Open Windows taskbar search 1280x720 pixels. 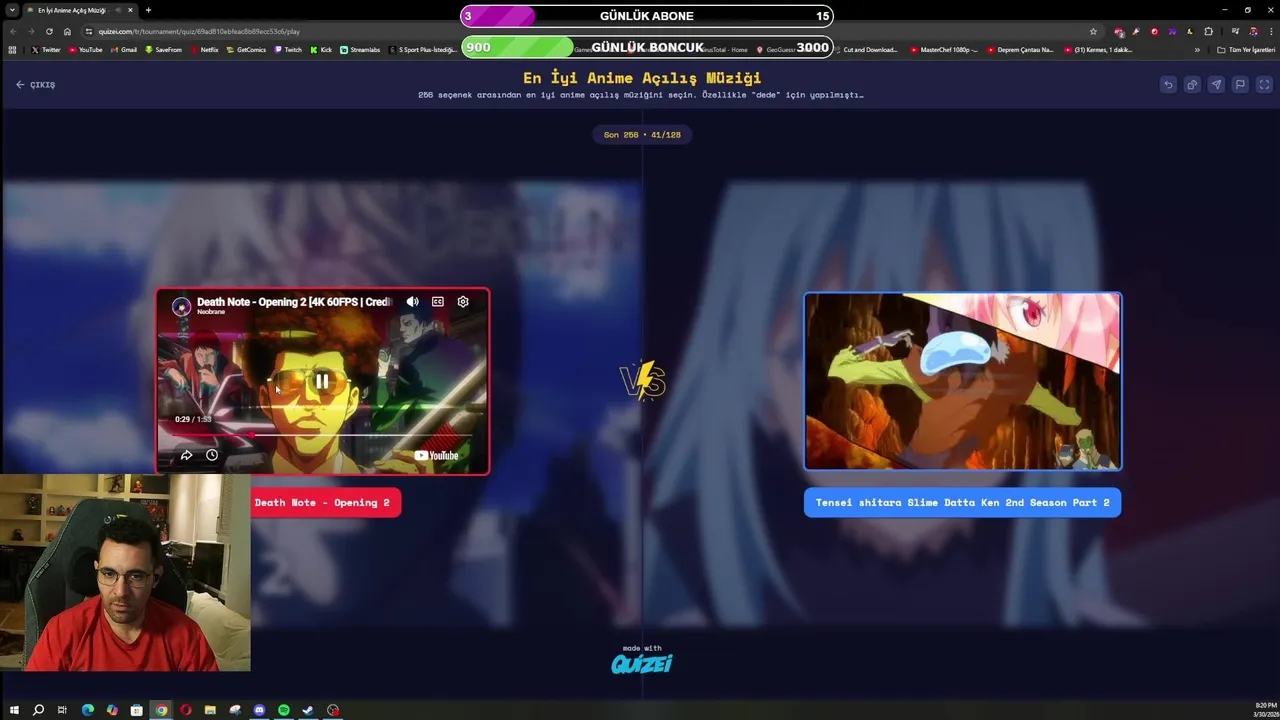[38, 710]
